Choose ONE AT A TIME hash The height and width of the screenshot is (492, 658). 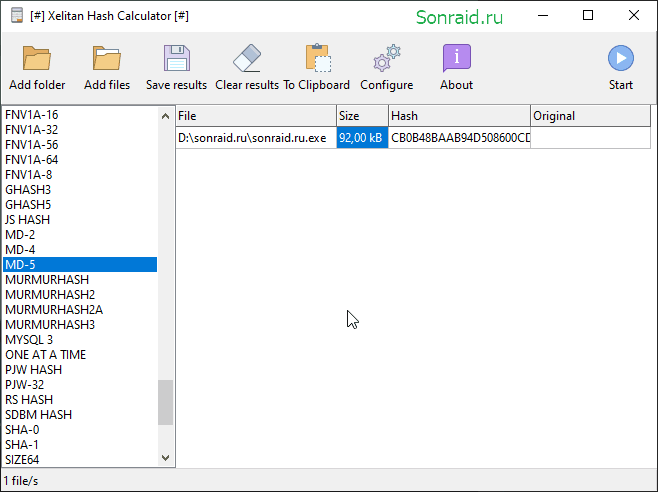[x=80, y=355]
